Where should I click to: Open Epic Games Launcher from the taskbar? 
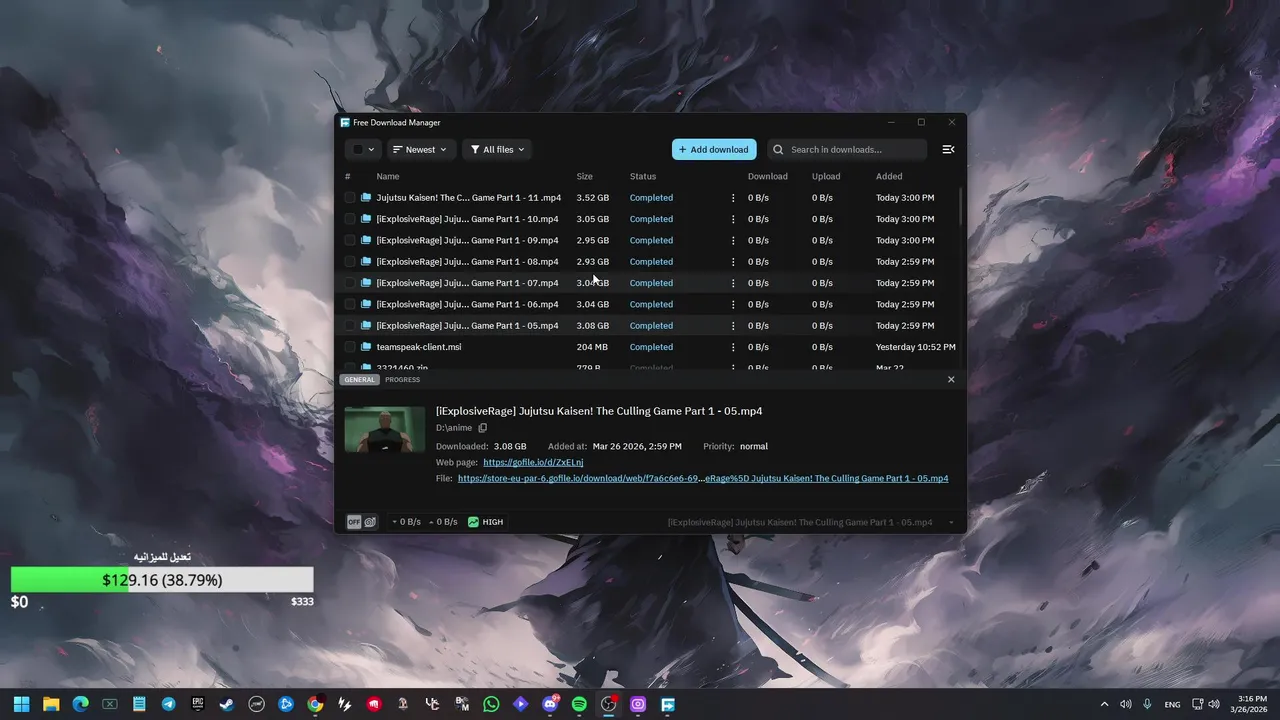(x=198, y=704)
